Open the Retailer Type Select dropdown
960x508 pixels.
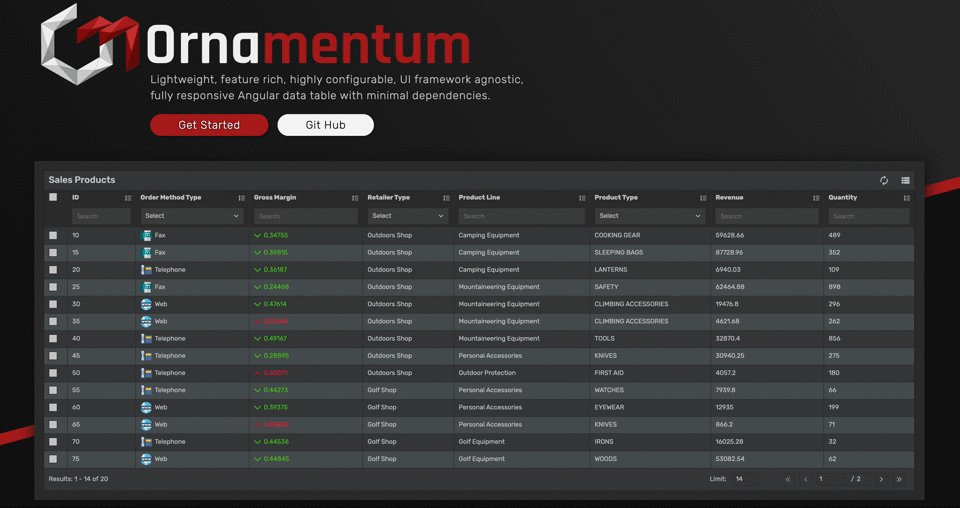[x=408, y=216]
